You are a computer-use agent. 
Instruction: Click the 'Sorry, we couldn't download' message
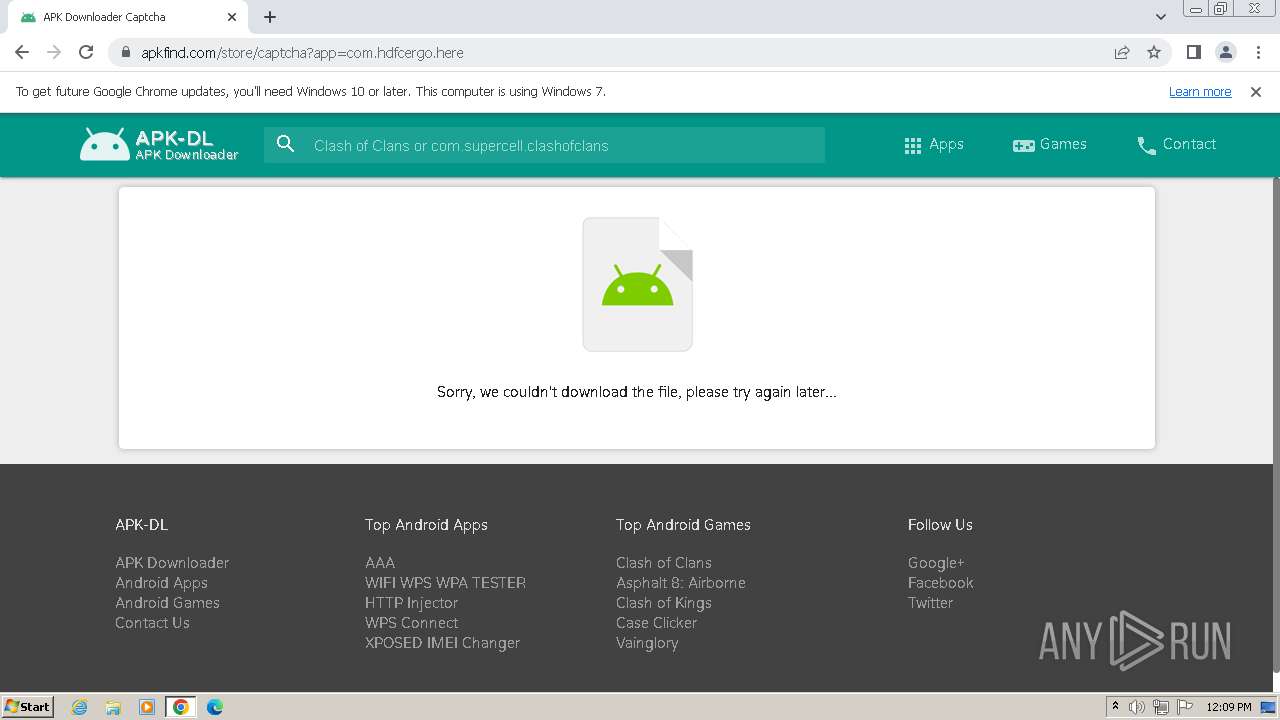(637, 392)
